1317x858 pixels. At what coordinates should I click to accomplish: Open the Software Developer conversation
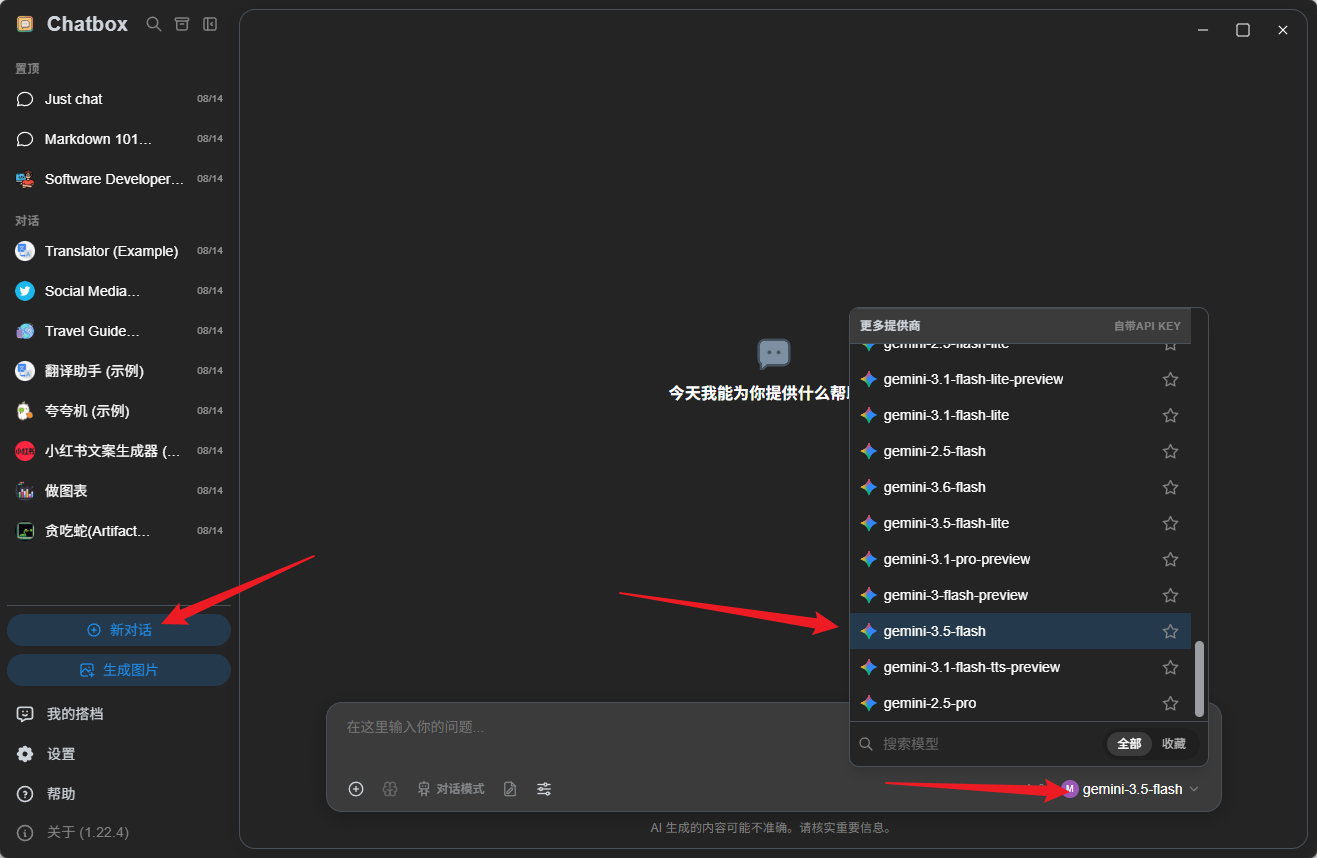[x=119, y=179]
